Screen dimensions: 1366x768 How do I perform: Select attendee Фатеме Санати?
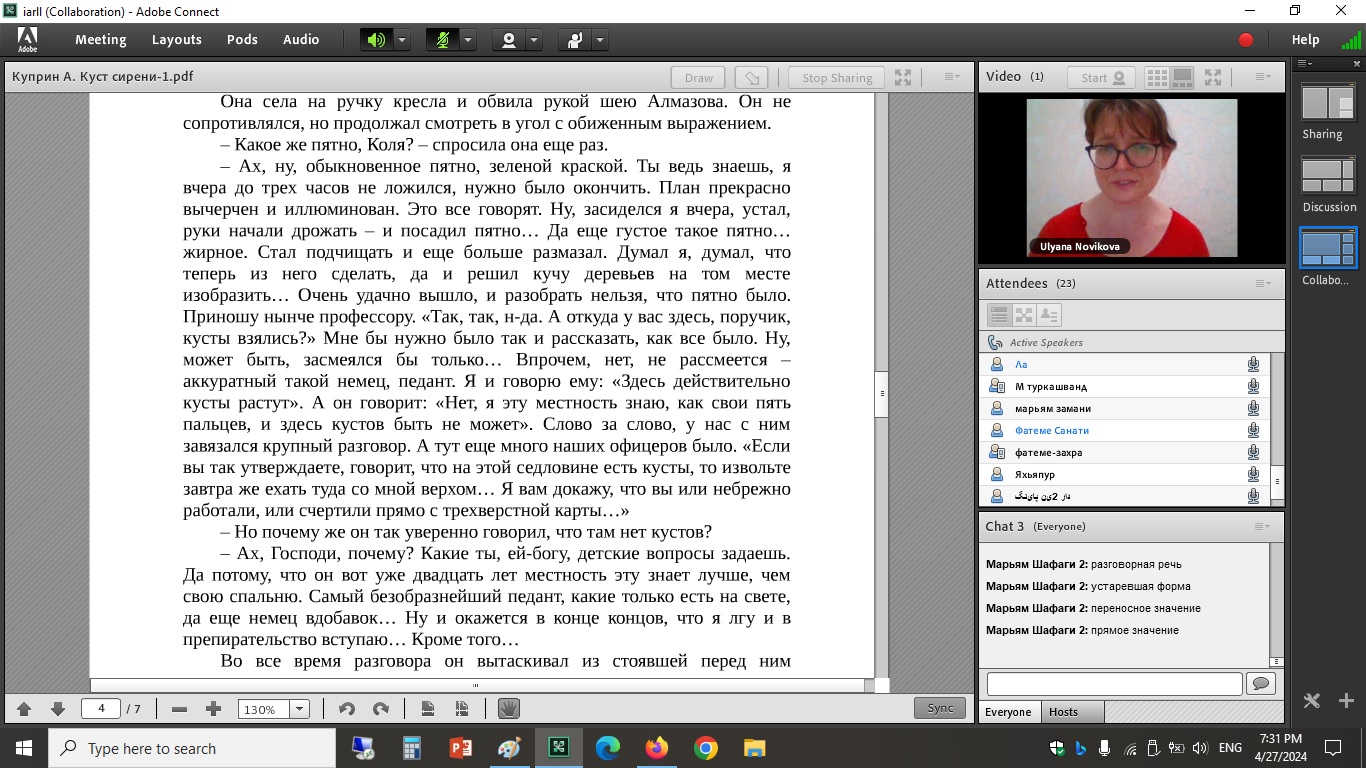1124,430
